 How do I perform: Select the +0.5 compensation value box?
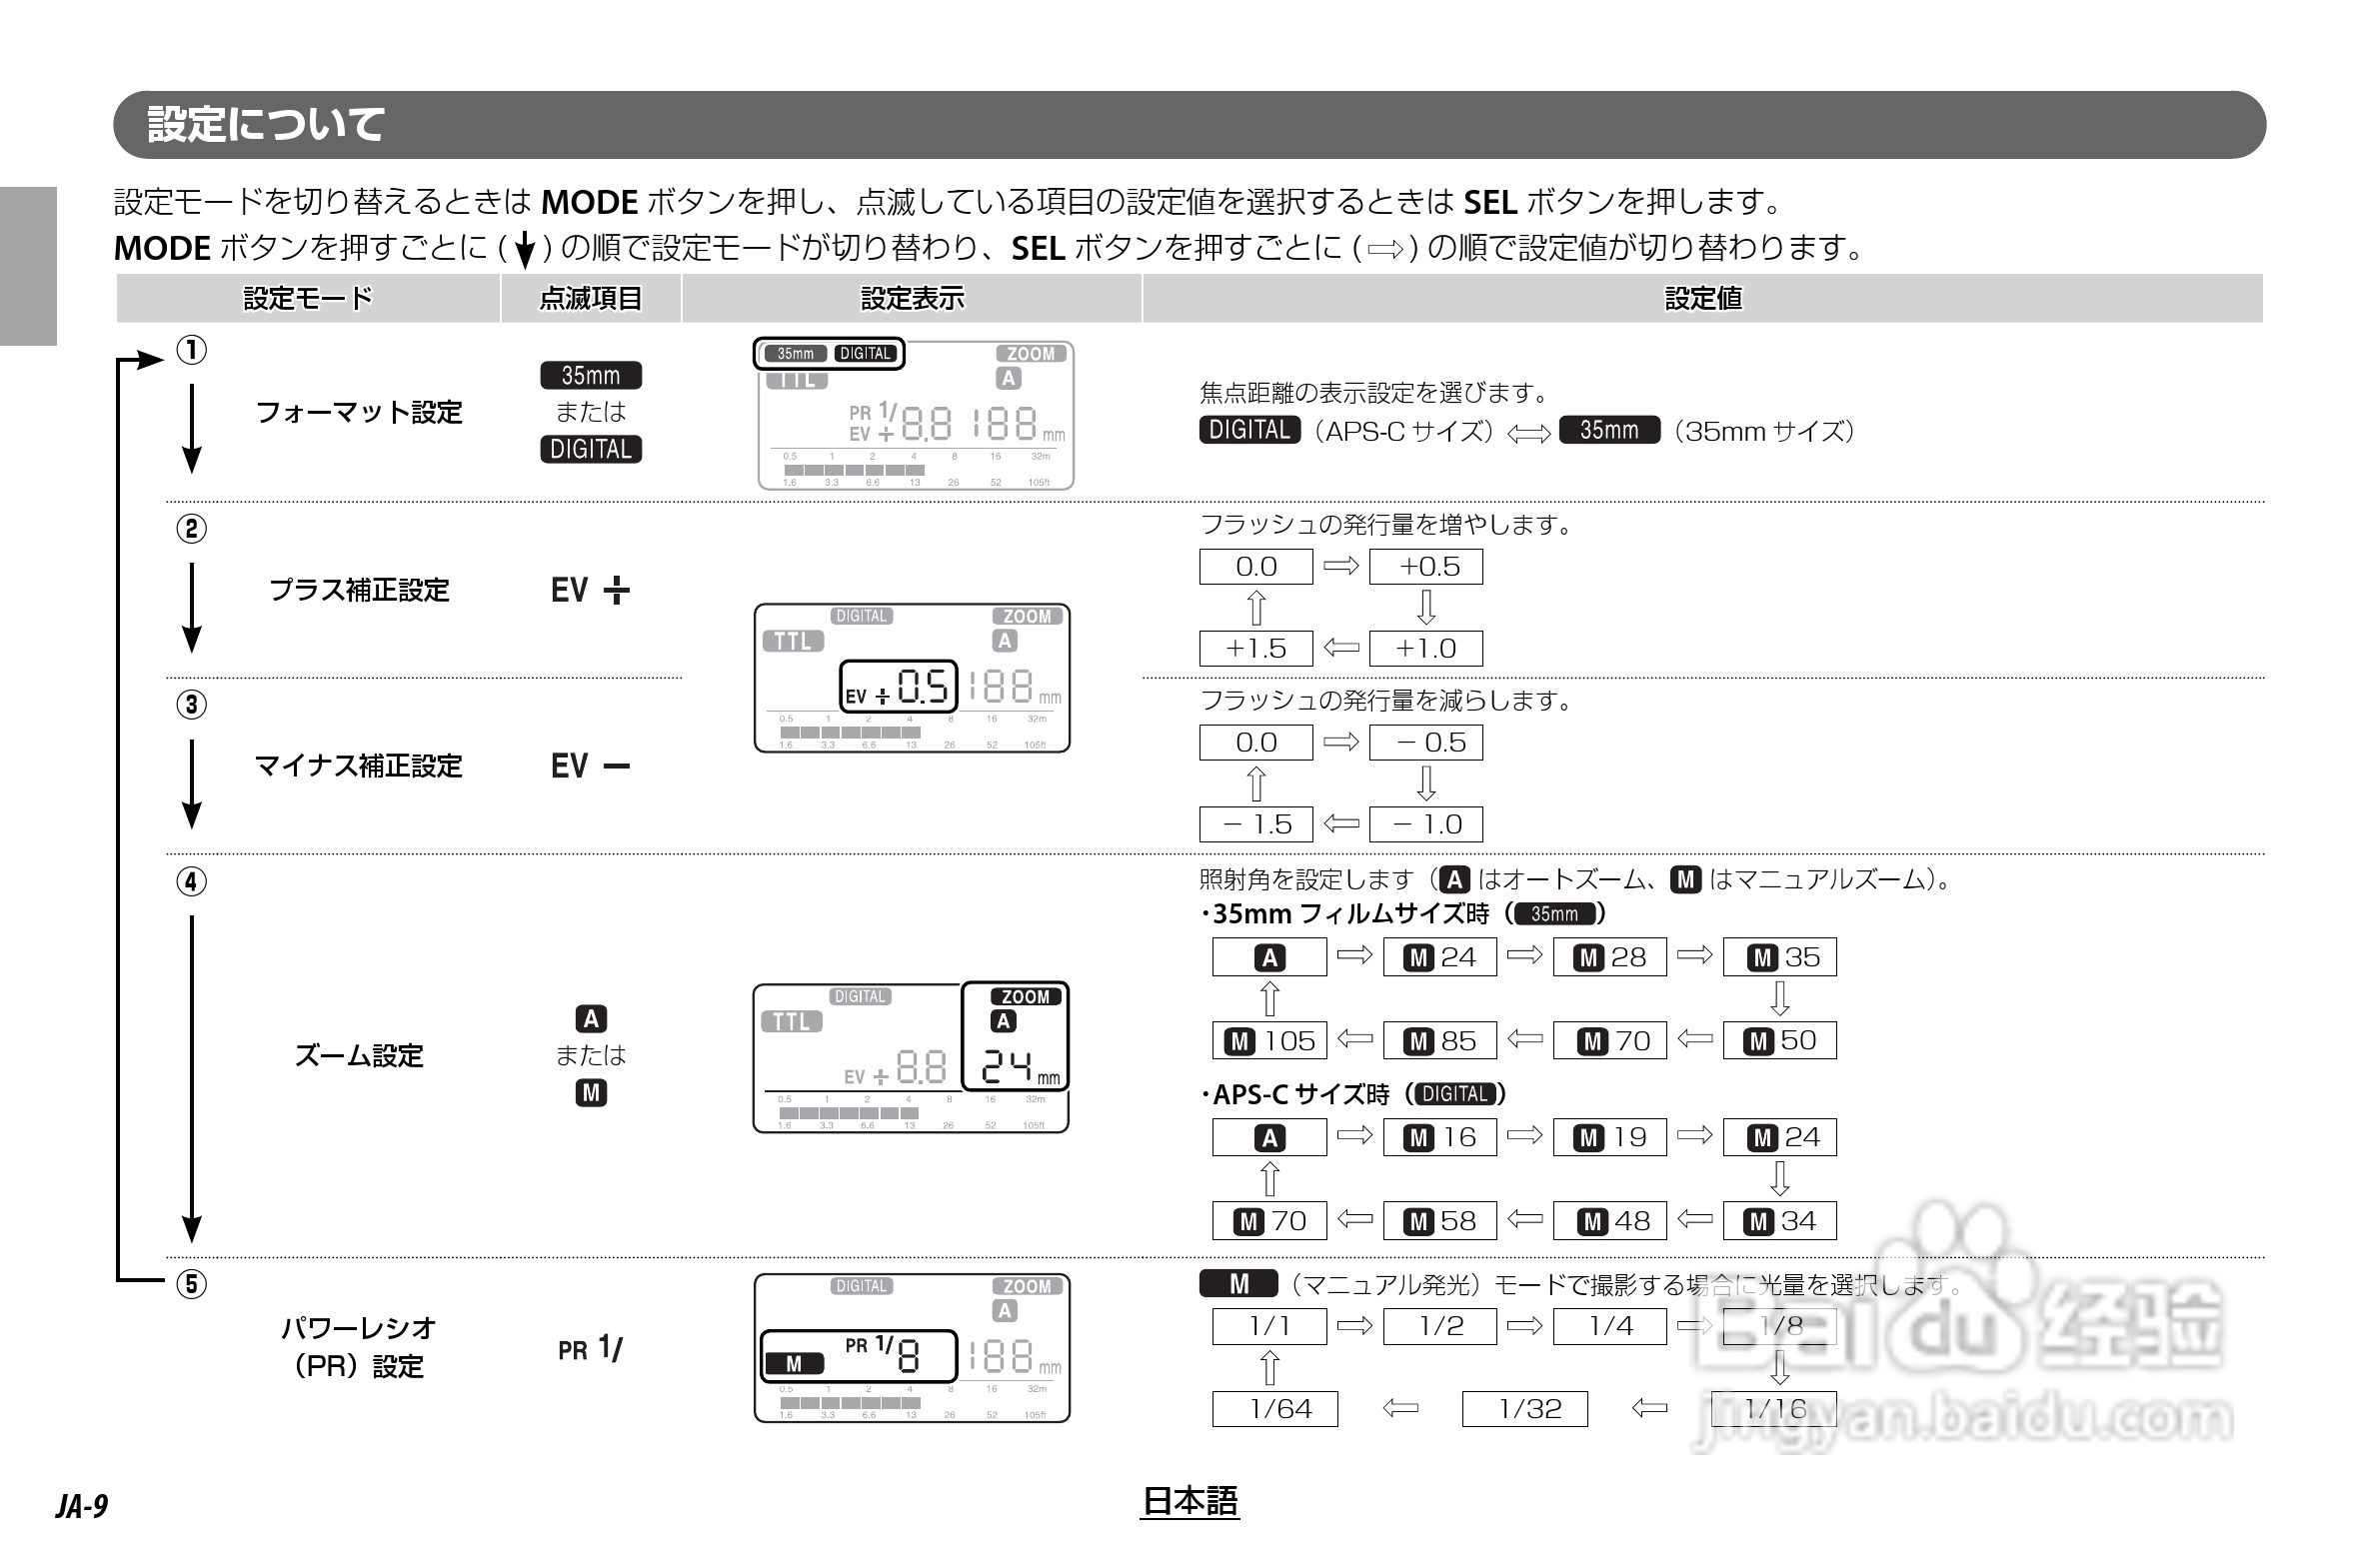(1425, 567)
